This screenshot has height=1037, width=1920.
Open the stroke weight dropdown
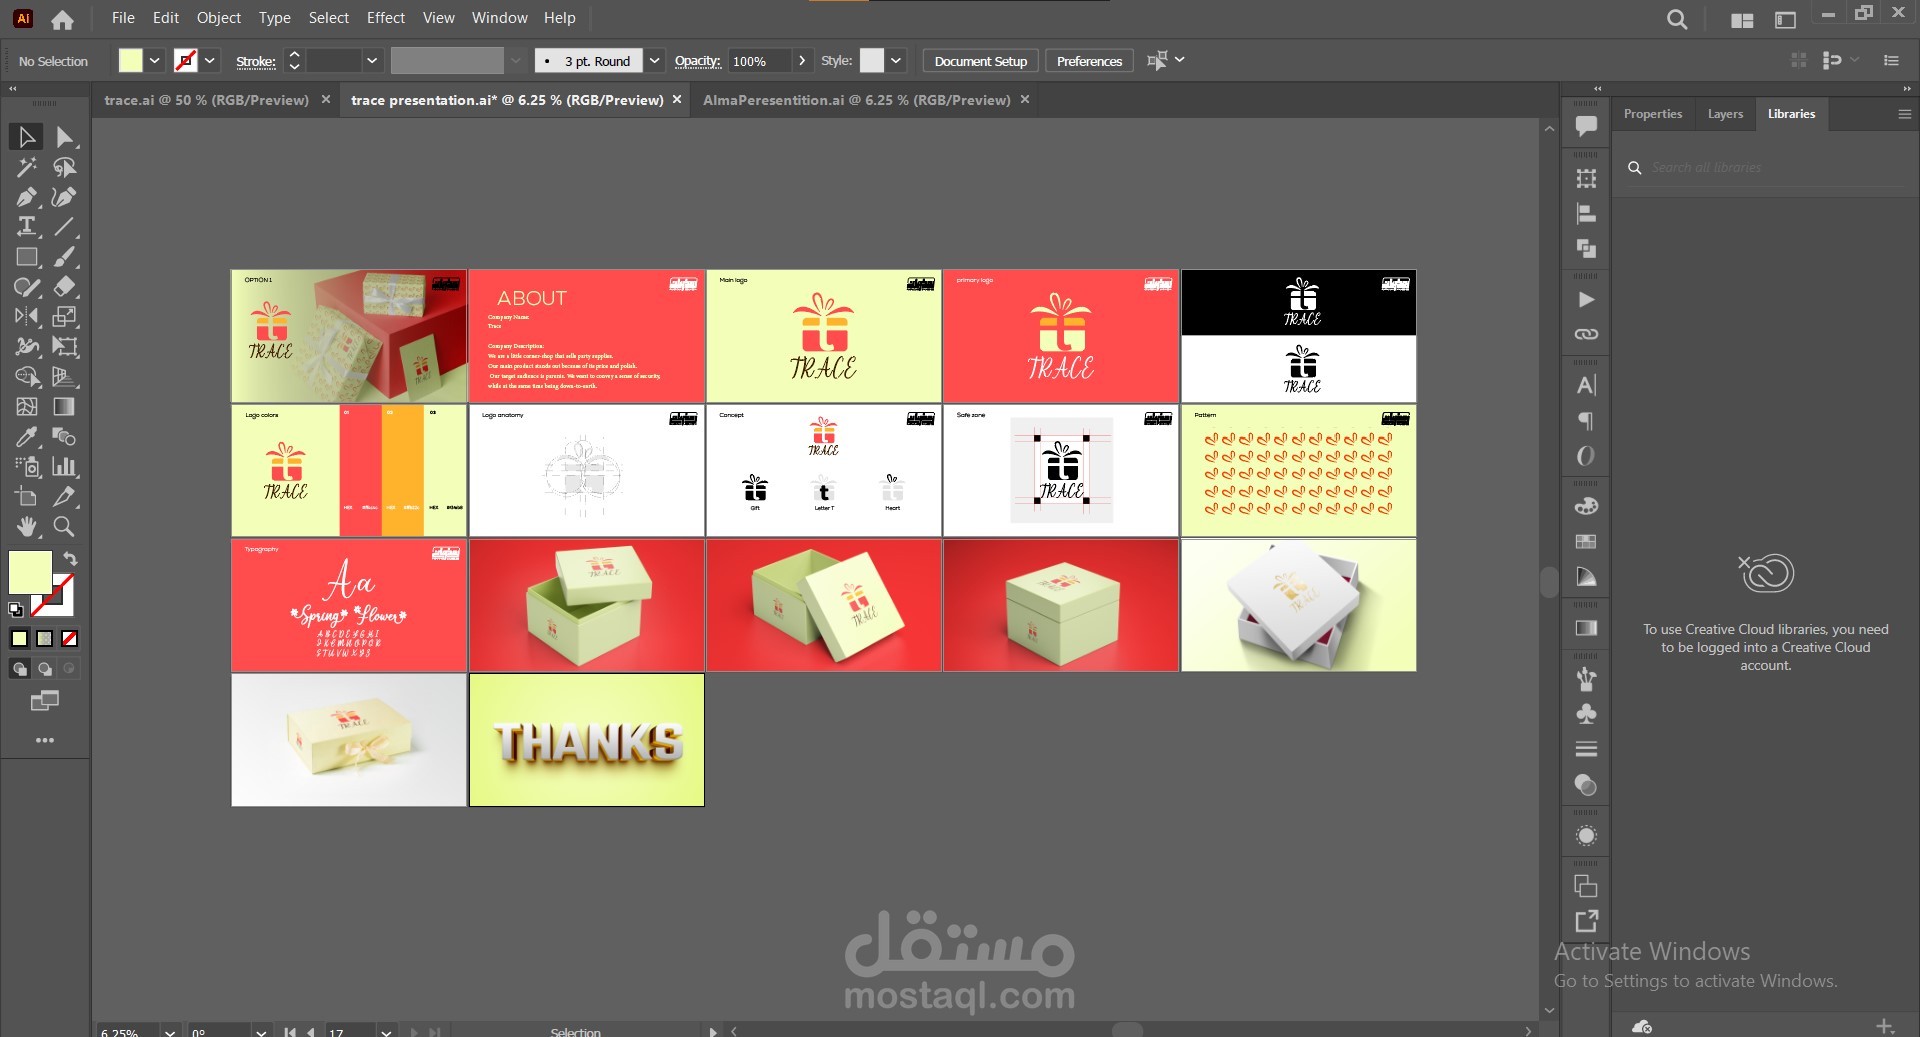pos(372,61)
